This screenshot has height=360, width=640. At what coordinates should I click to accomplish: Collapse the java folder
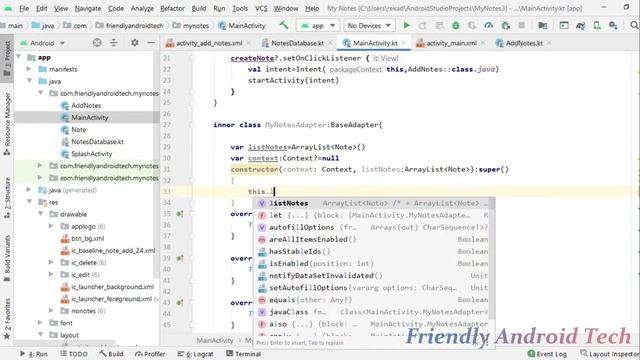[x=29, y=81]
